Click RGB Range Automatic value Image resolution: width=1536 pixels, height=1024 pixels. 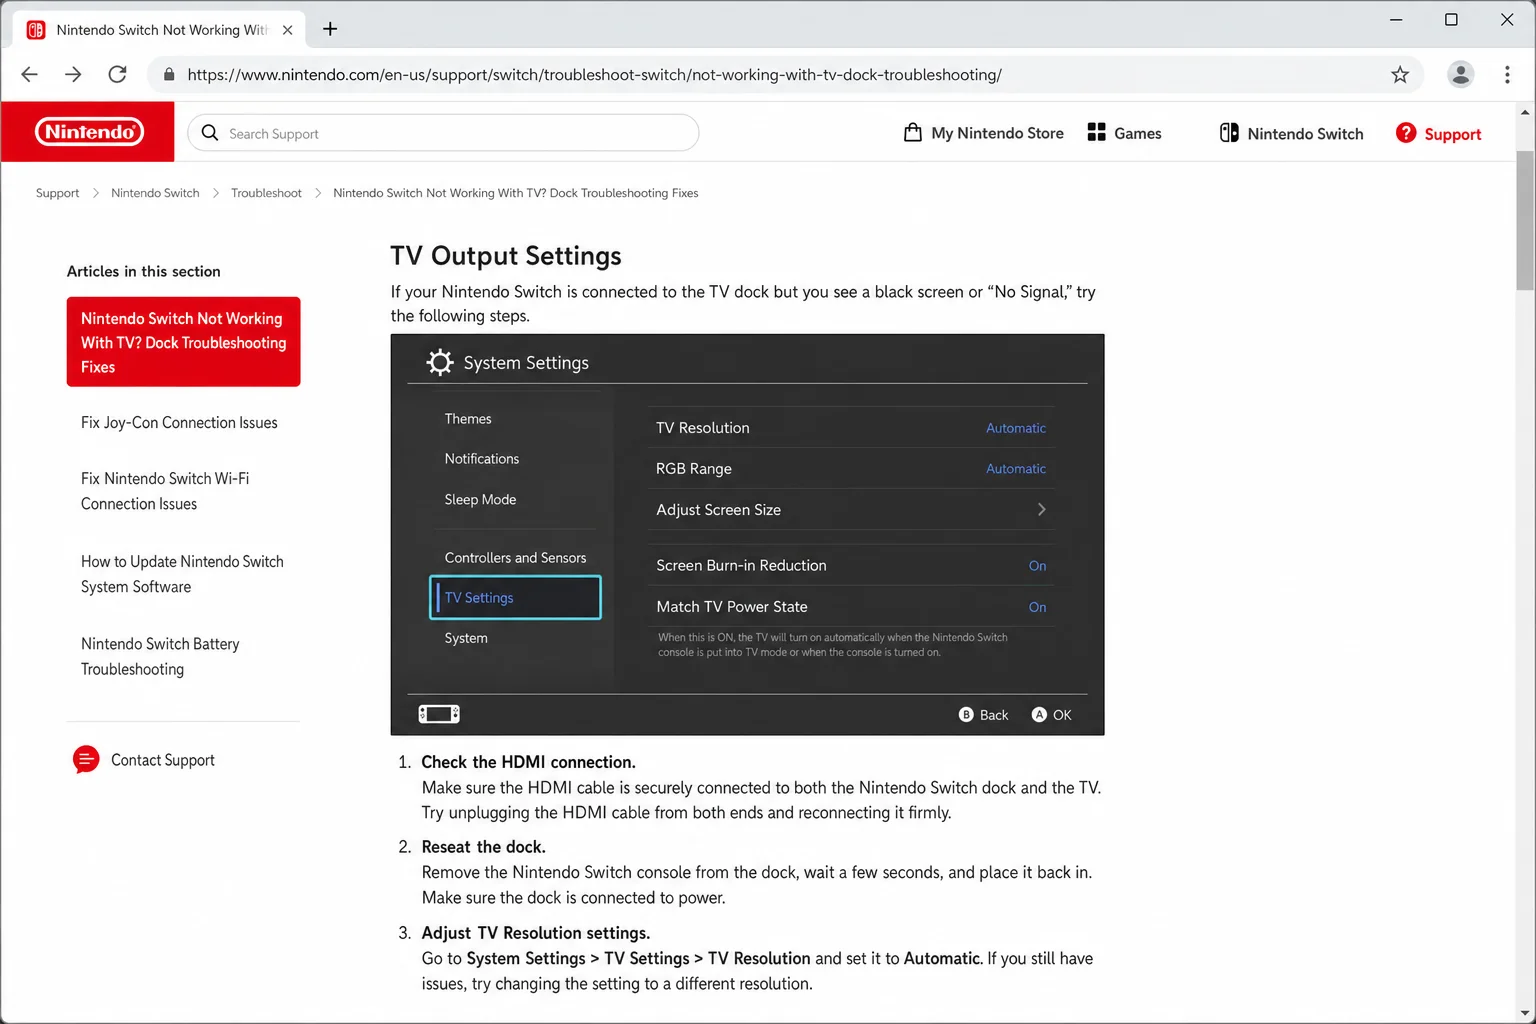click(x=1016, y=469)
